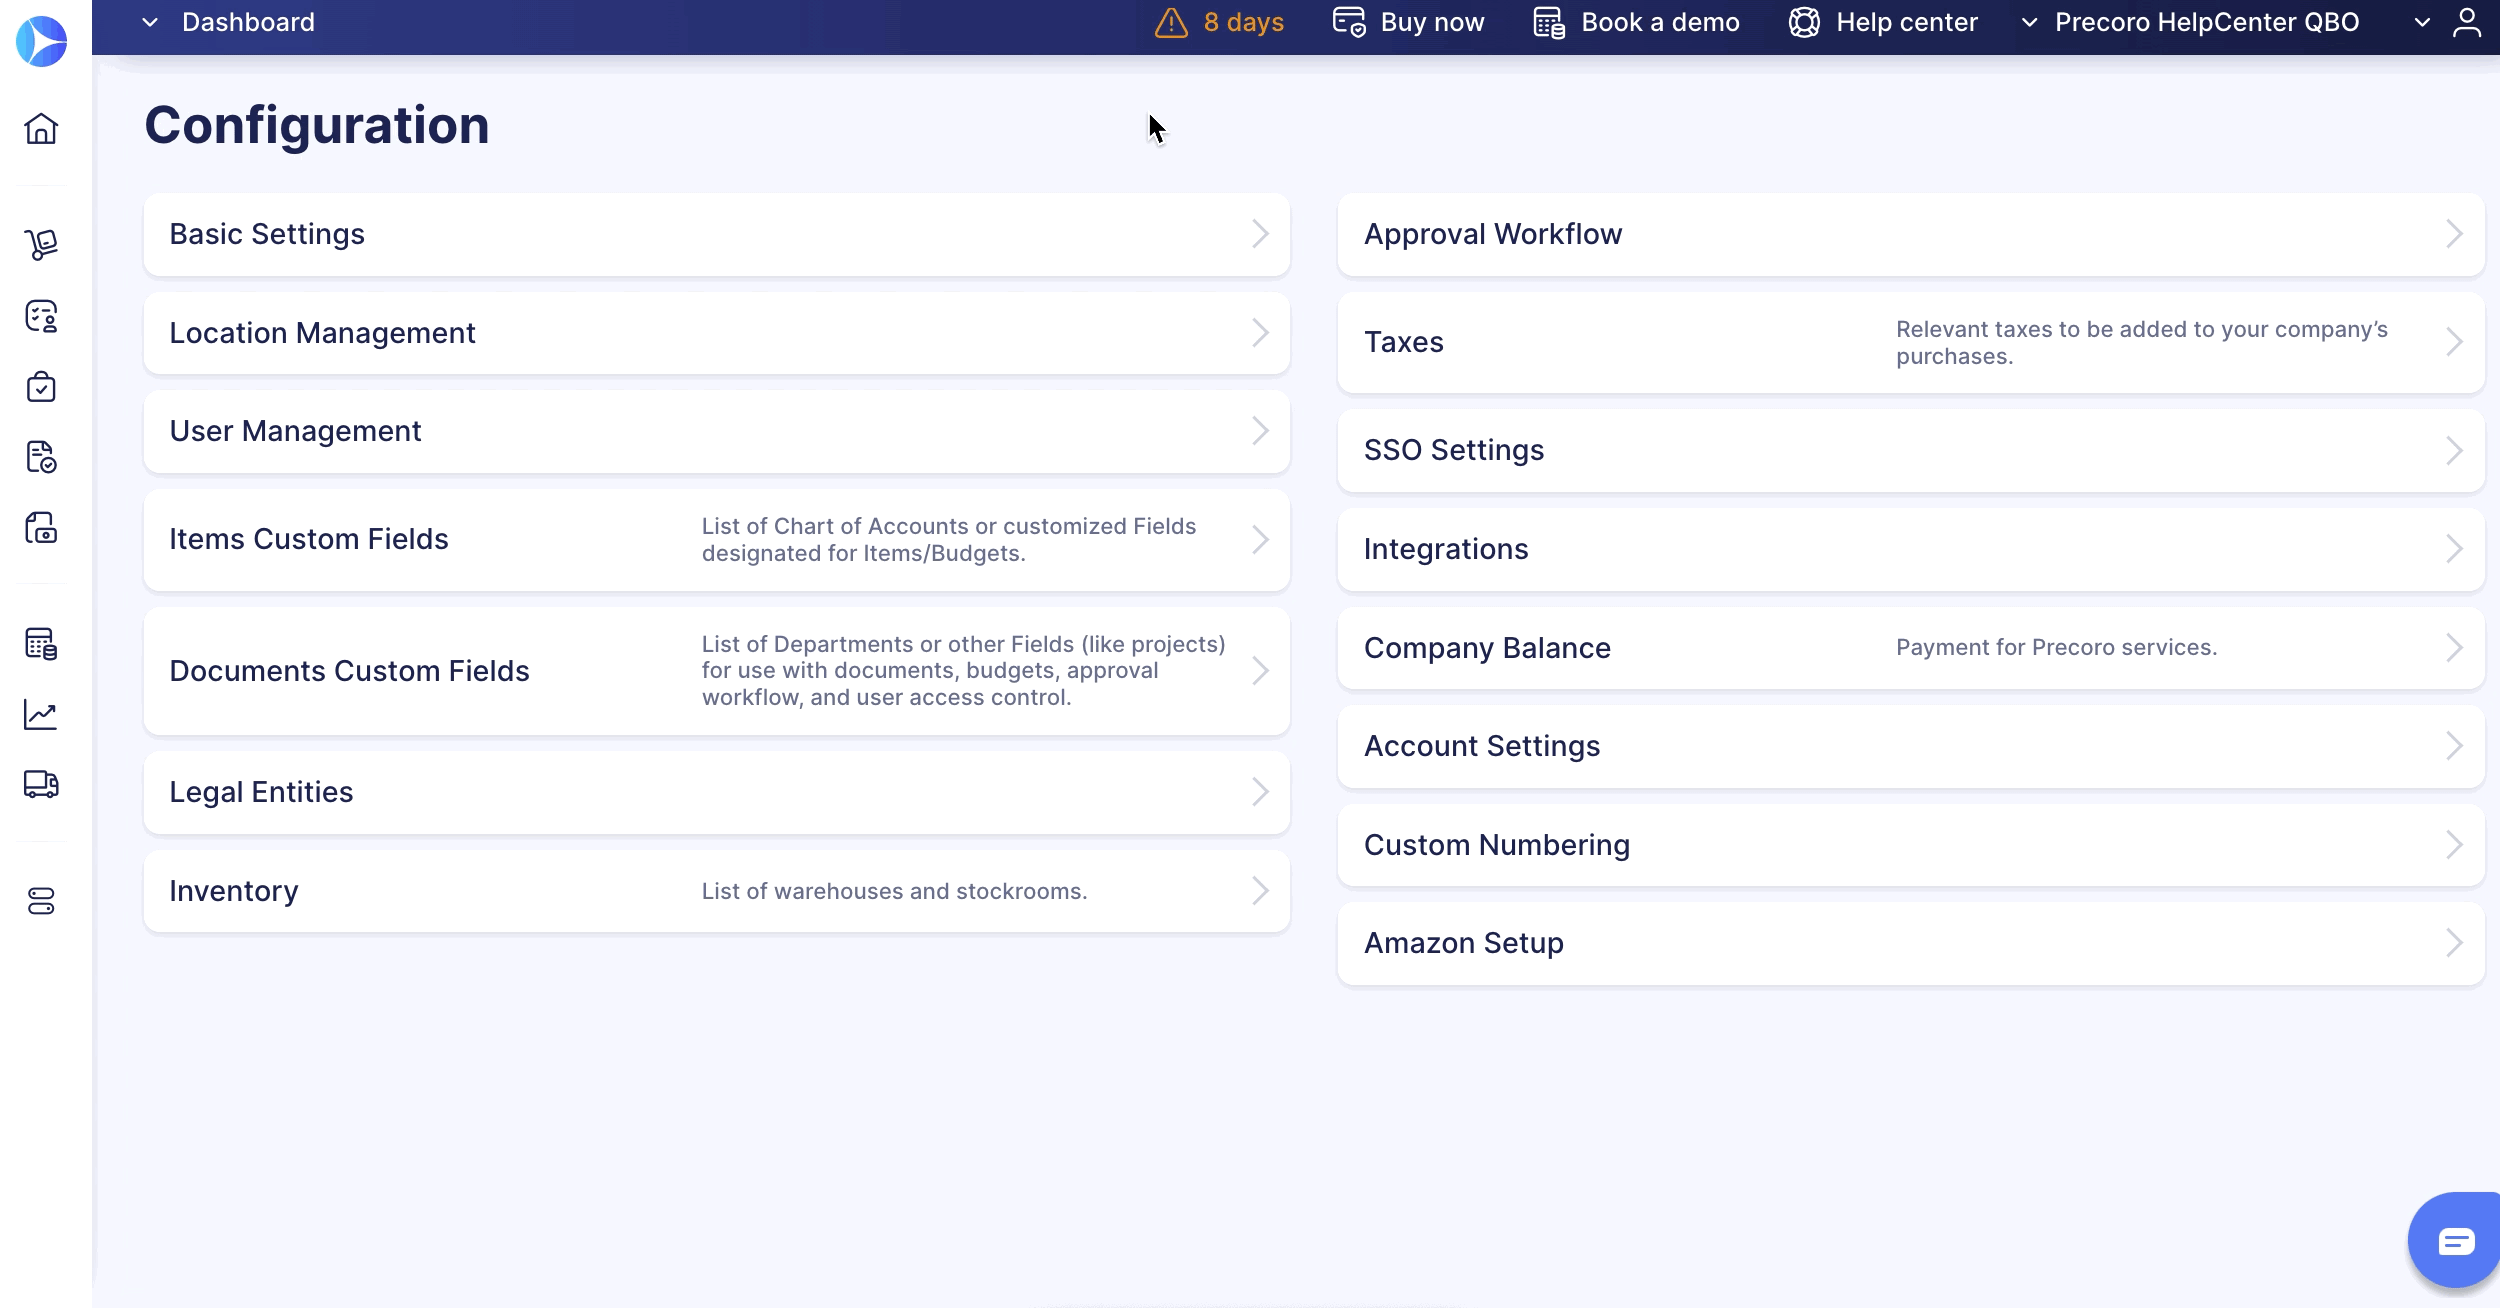Open the chat support bubble
2500x1308 pixels.
pos(2456,1241)
